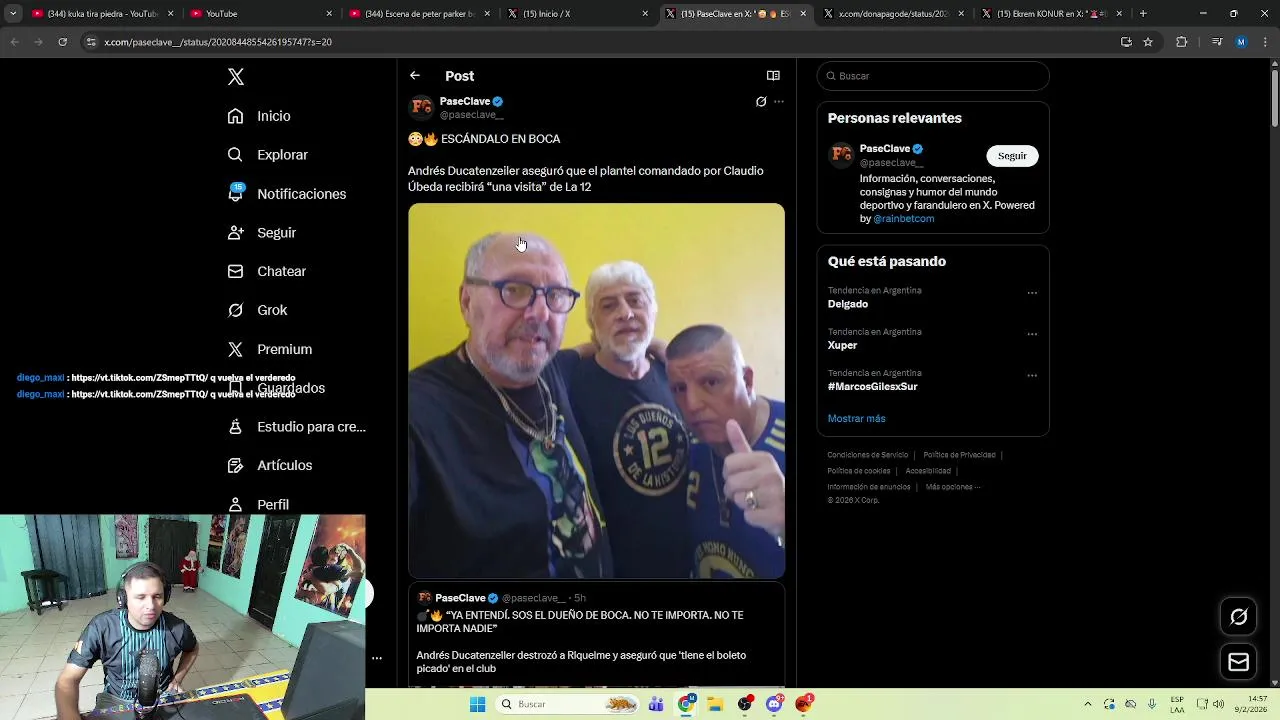Open the @rainbetcom mention link
The width and height of the screenshot is (1280, 720).
pos(904,219)
